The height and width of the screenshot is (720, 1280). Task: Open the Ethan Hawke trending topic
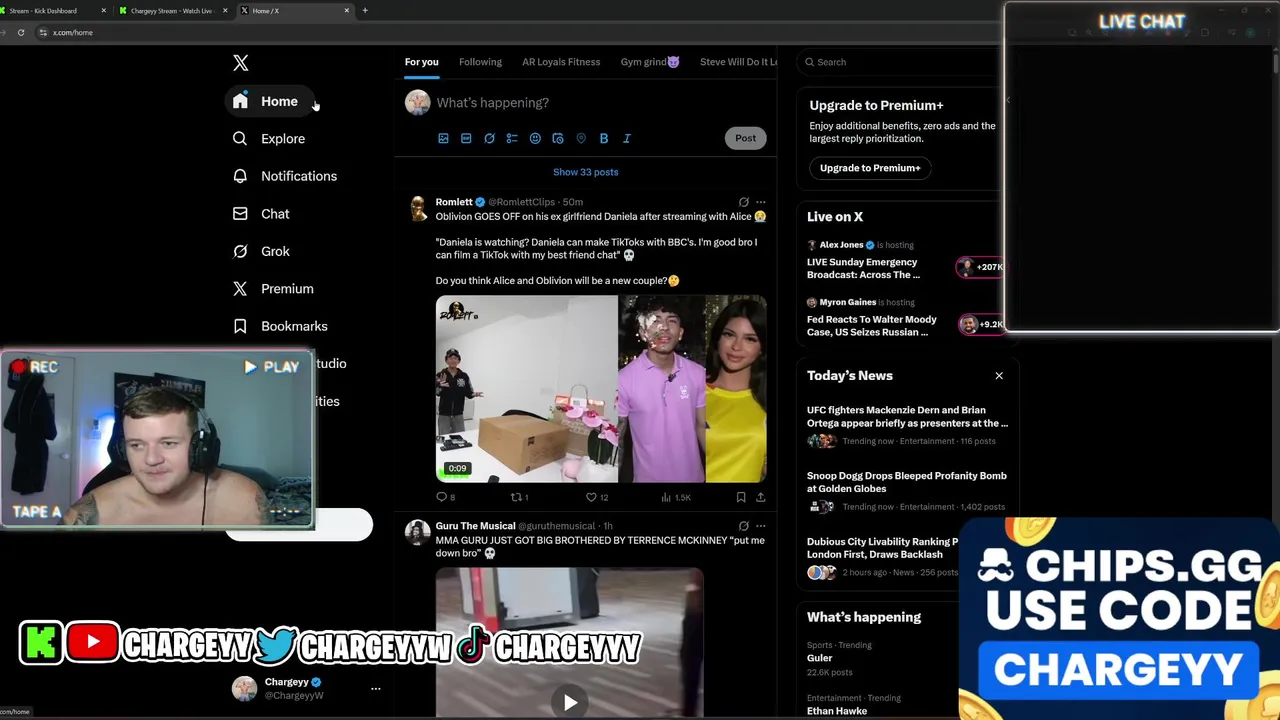tap(837, 711)
